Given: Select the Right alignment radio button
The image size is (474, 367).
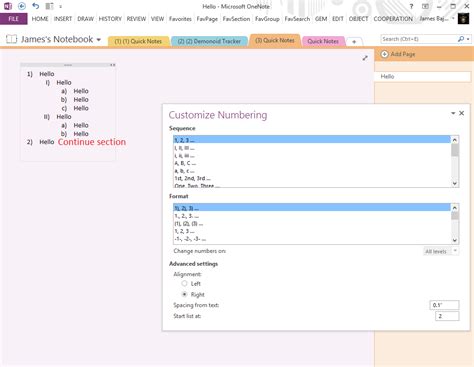Looking at the screenshot, I should click(184, 294).
